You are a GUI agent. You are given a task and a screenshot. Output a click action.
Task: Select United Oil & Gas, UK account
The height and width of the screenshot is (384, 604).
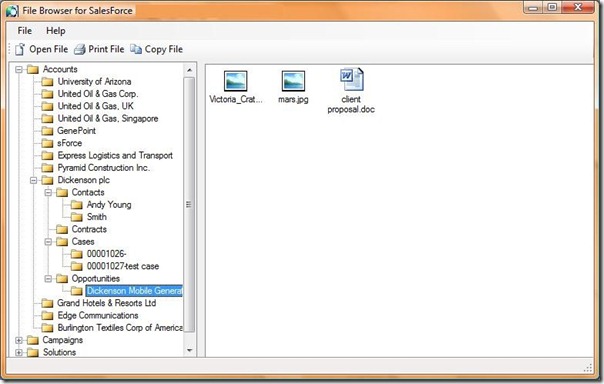(x=96, y=106)
